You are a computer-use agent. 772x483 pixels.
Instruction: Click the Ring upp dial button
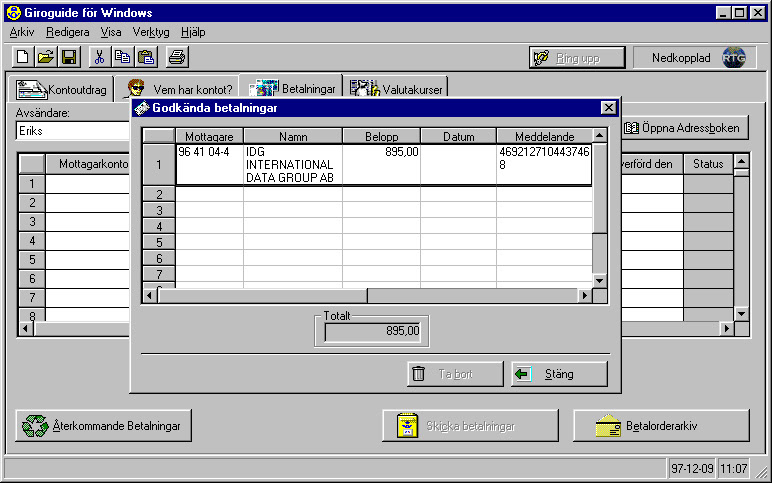[577, 58]
